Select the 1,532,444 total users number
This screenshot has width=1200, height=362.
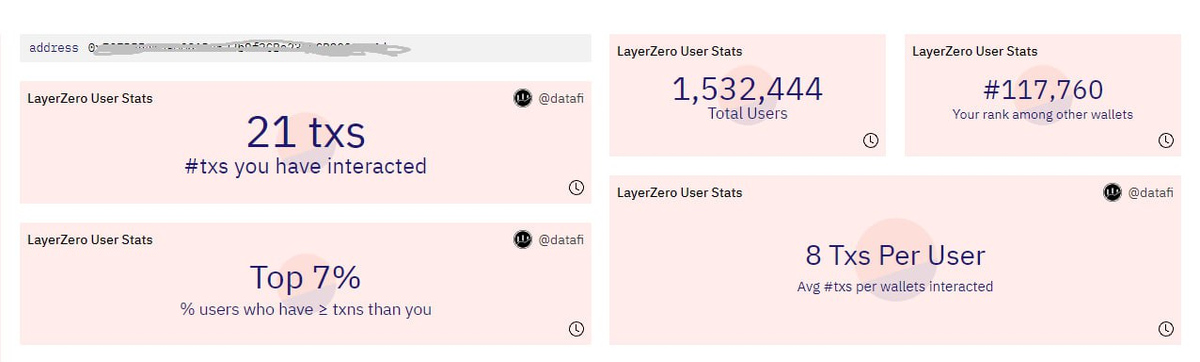[747, 89]
